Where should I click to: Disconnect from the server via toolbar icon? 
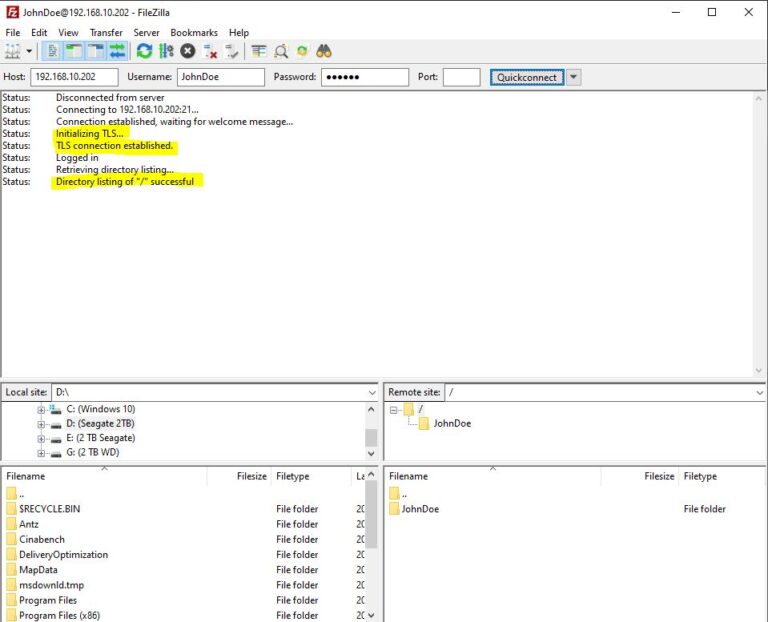(x=210, y=51)
